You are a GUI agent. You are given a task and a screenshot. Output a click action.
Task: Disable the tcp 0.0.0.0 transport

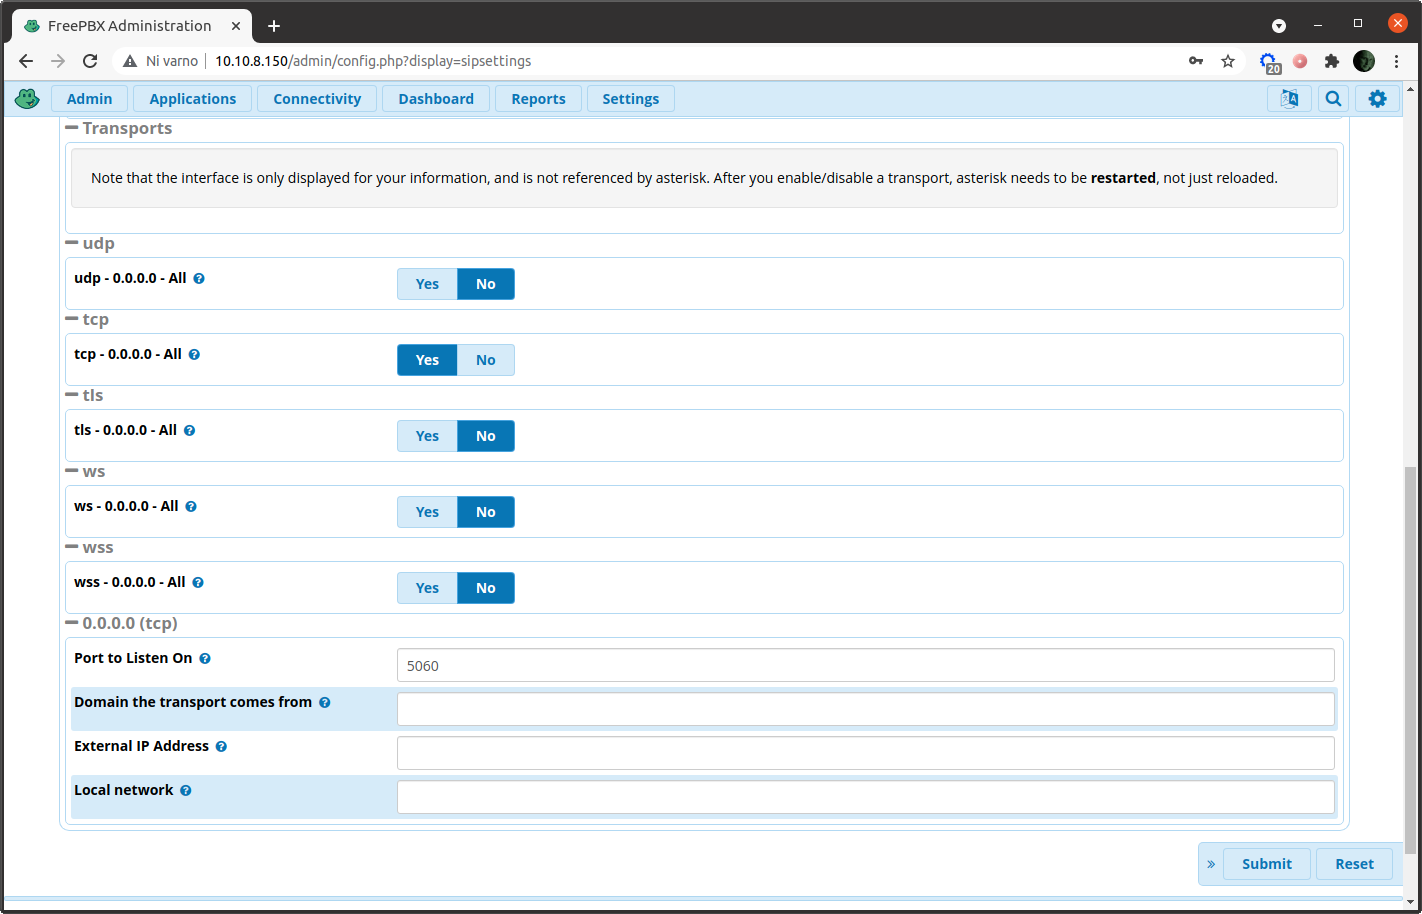click(x=485, y=359)
